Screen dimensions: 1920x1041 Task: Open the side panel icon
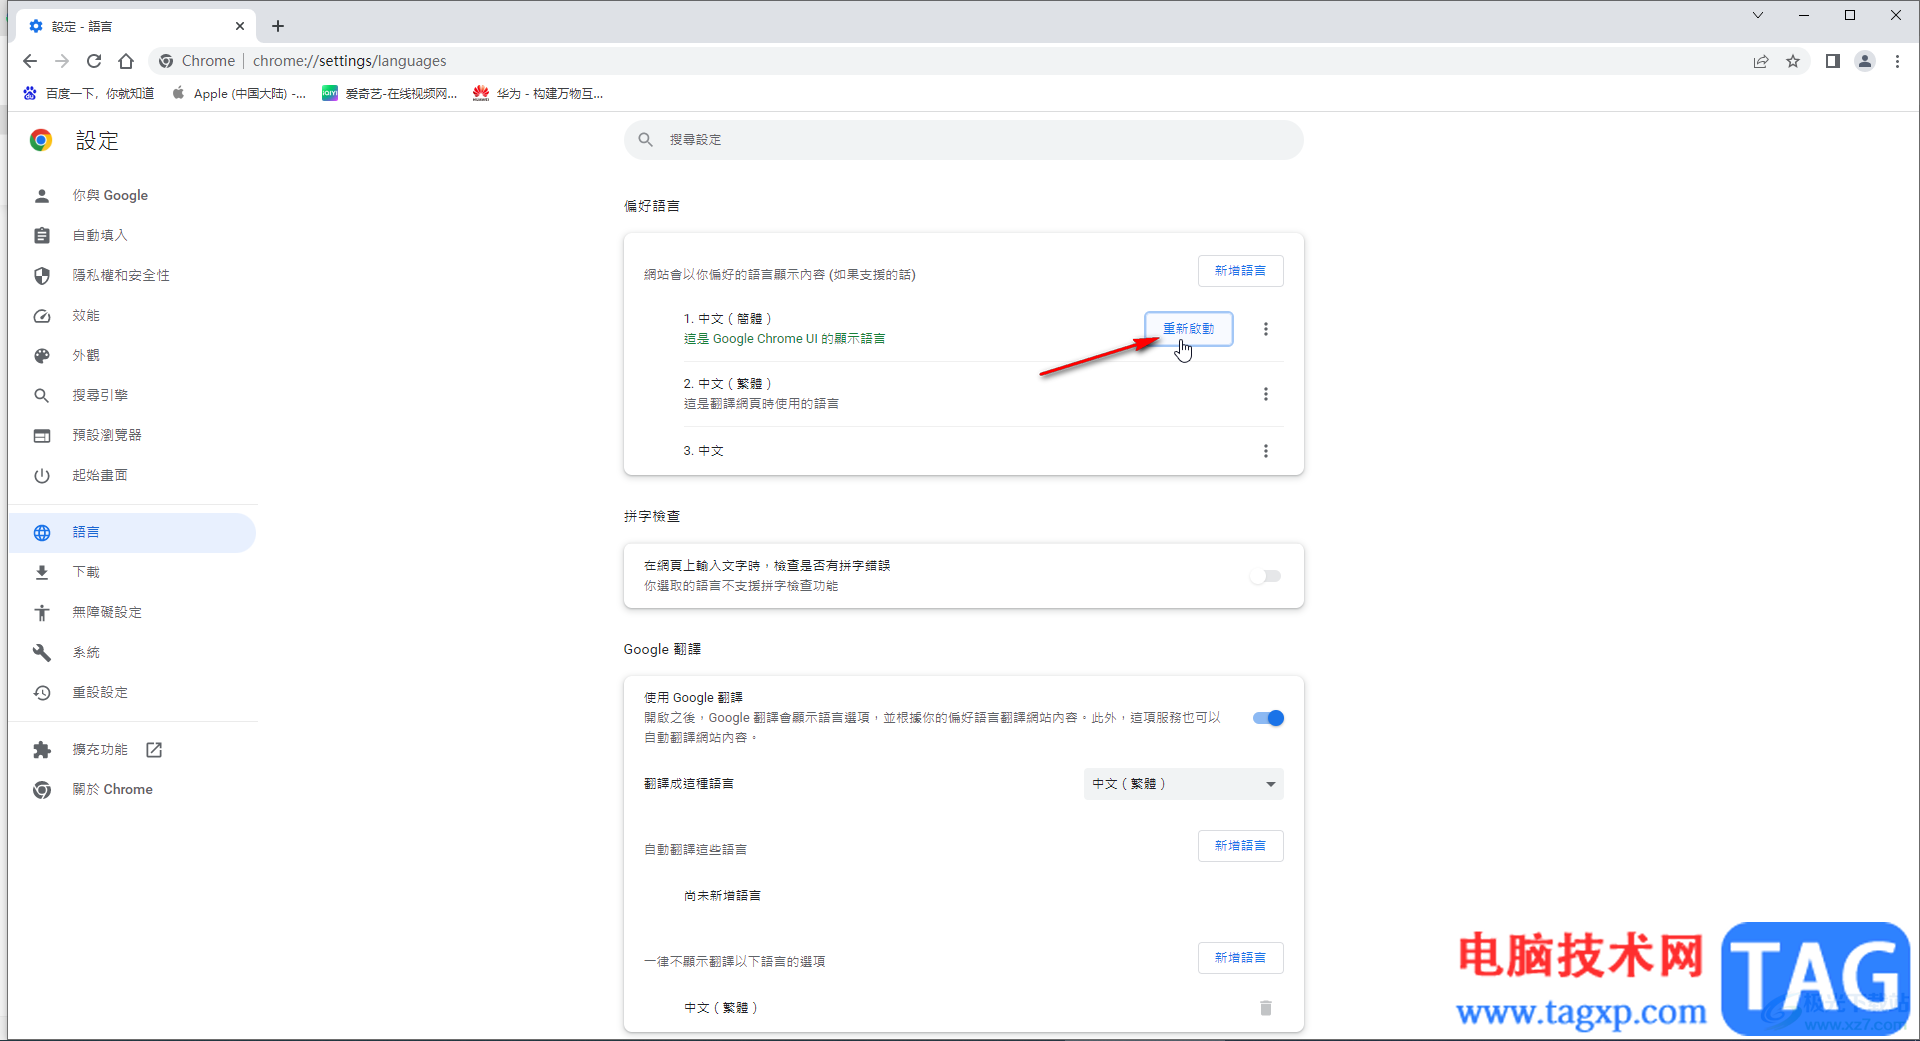[x=1832, y=61]
